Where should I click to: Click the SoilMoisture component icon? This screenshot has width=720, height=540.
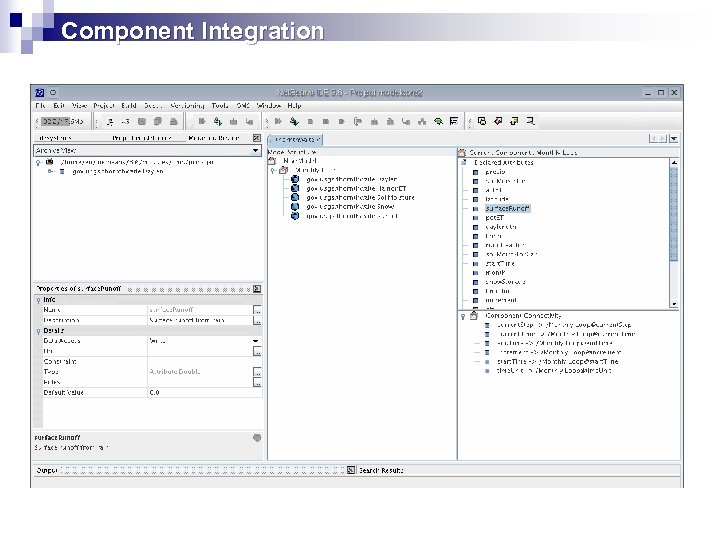pyautogui.click(x=295, y=198)
